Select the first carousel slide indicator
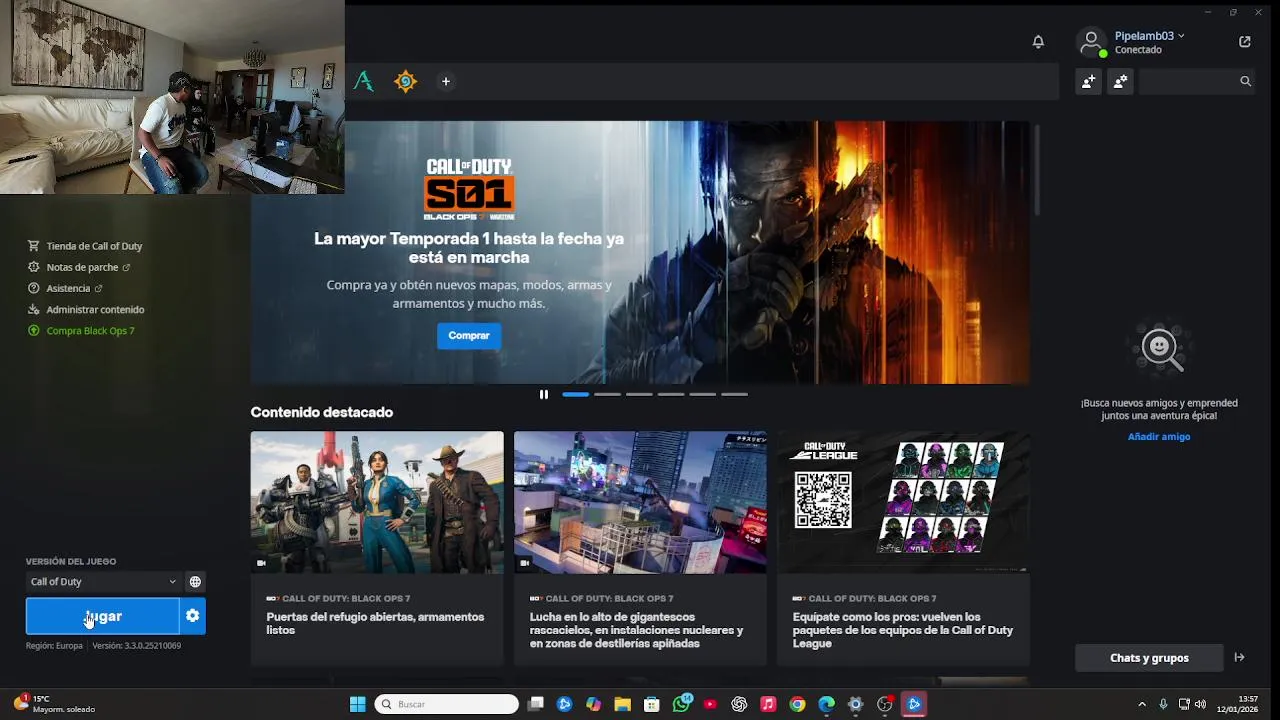Image resolution: width=1280 pixels, height=720 pixels. 575,394
